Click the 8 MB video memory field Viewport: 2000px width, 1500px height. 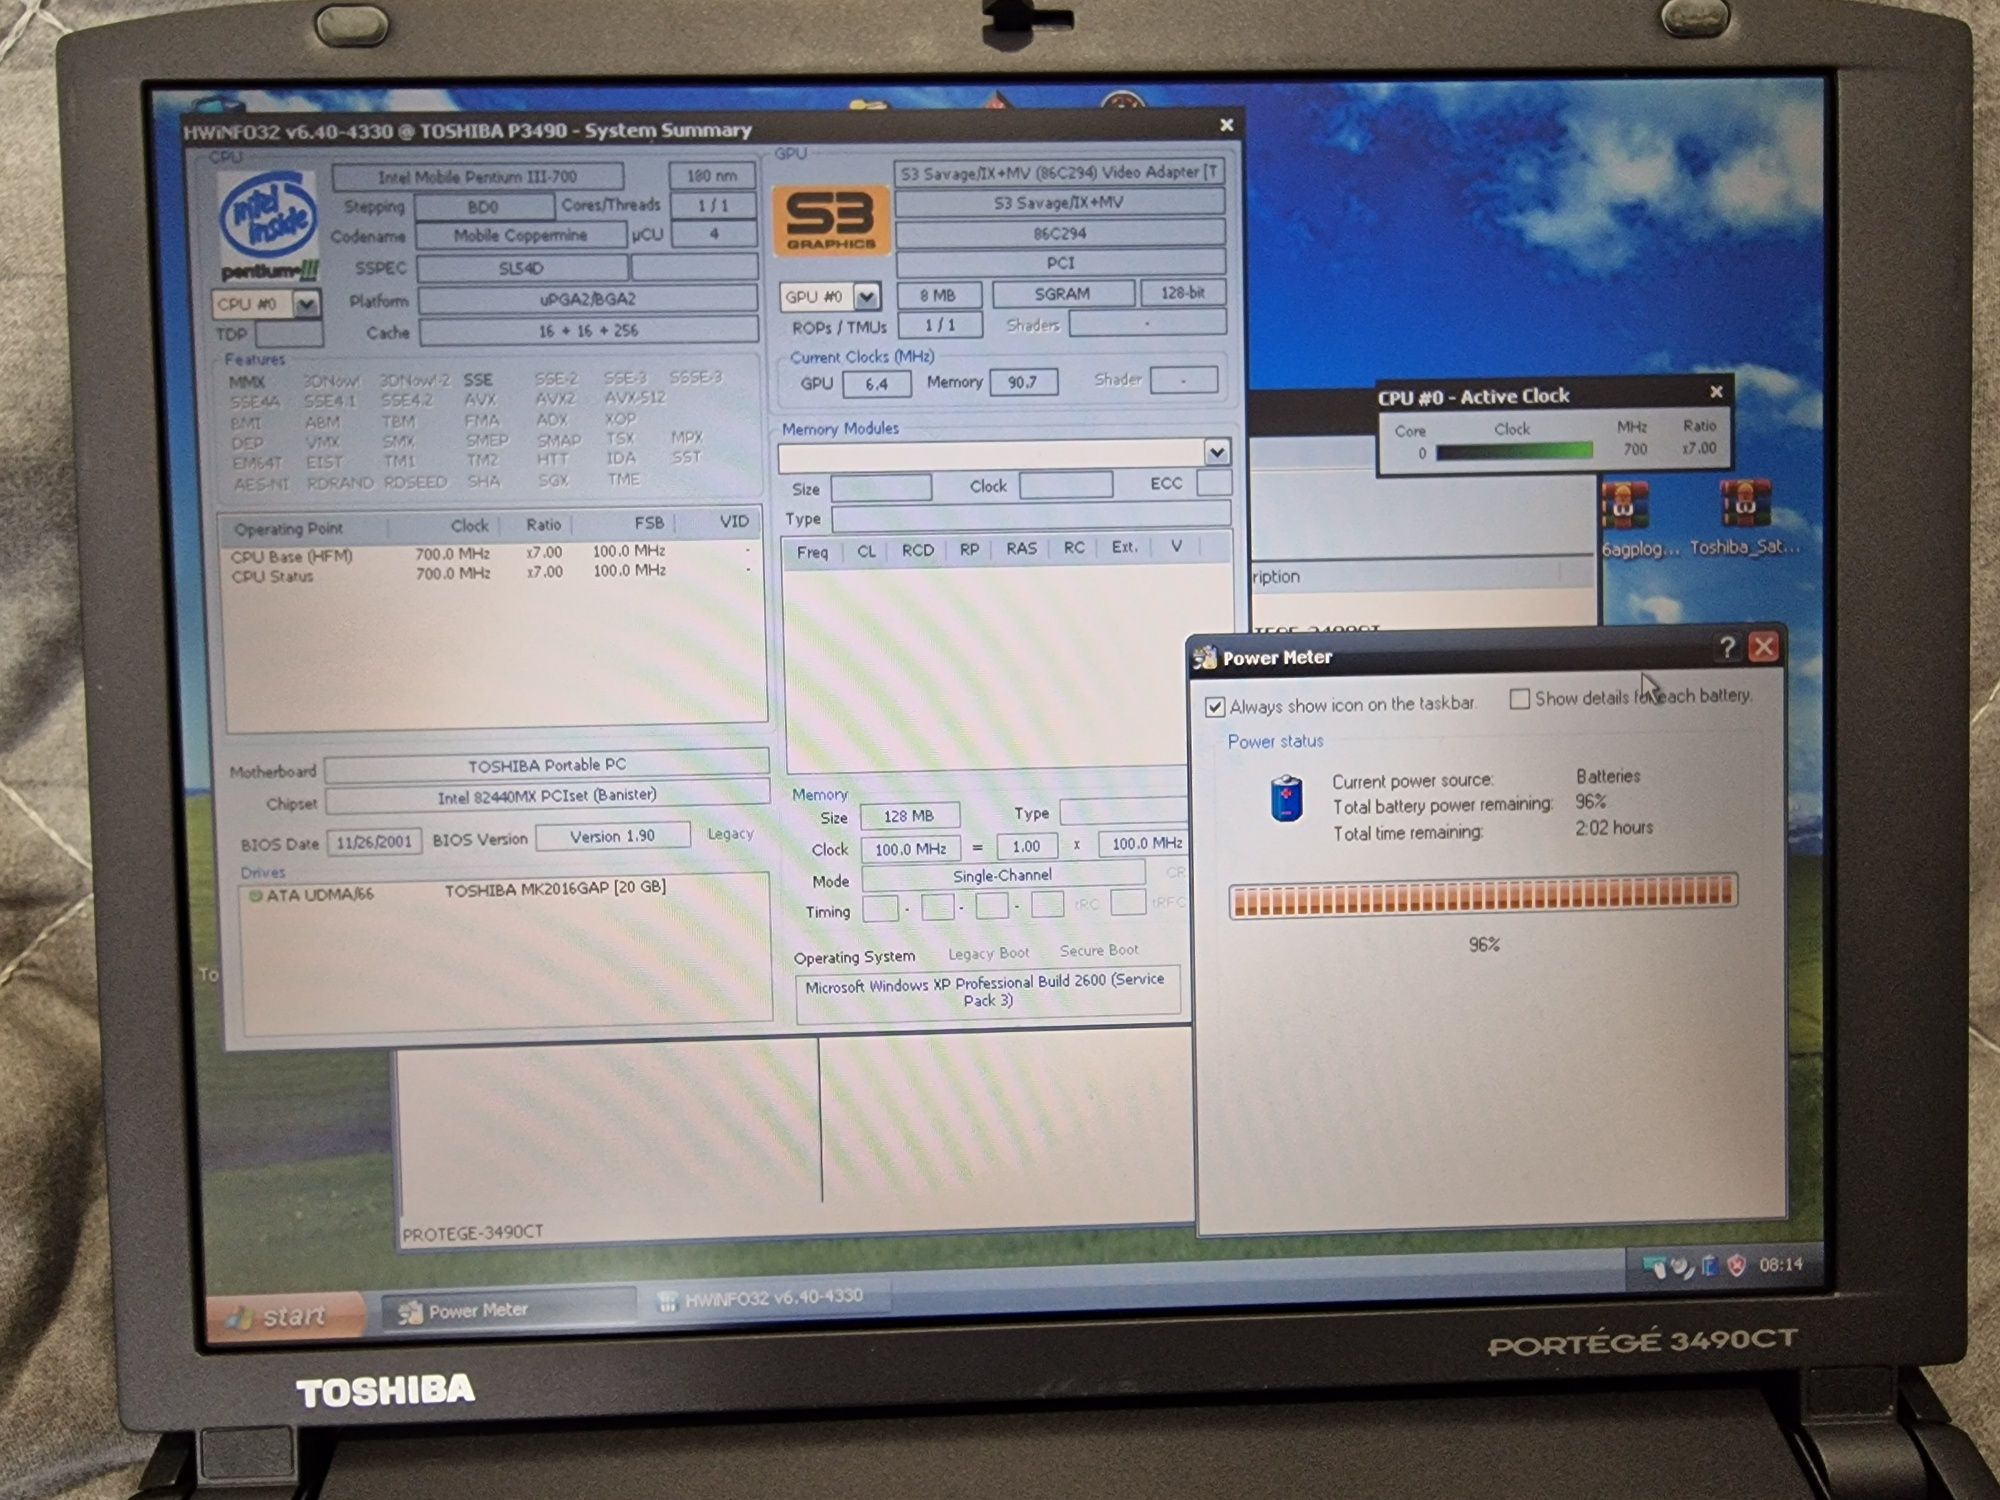[x=938, y=295]
